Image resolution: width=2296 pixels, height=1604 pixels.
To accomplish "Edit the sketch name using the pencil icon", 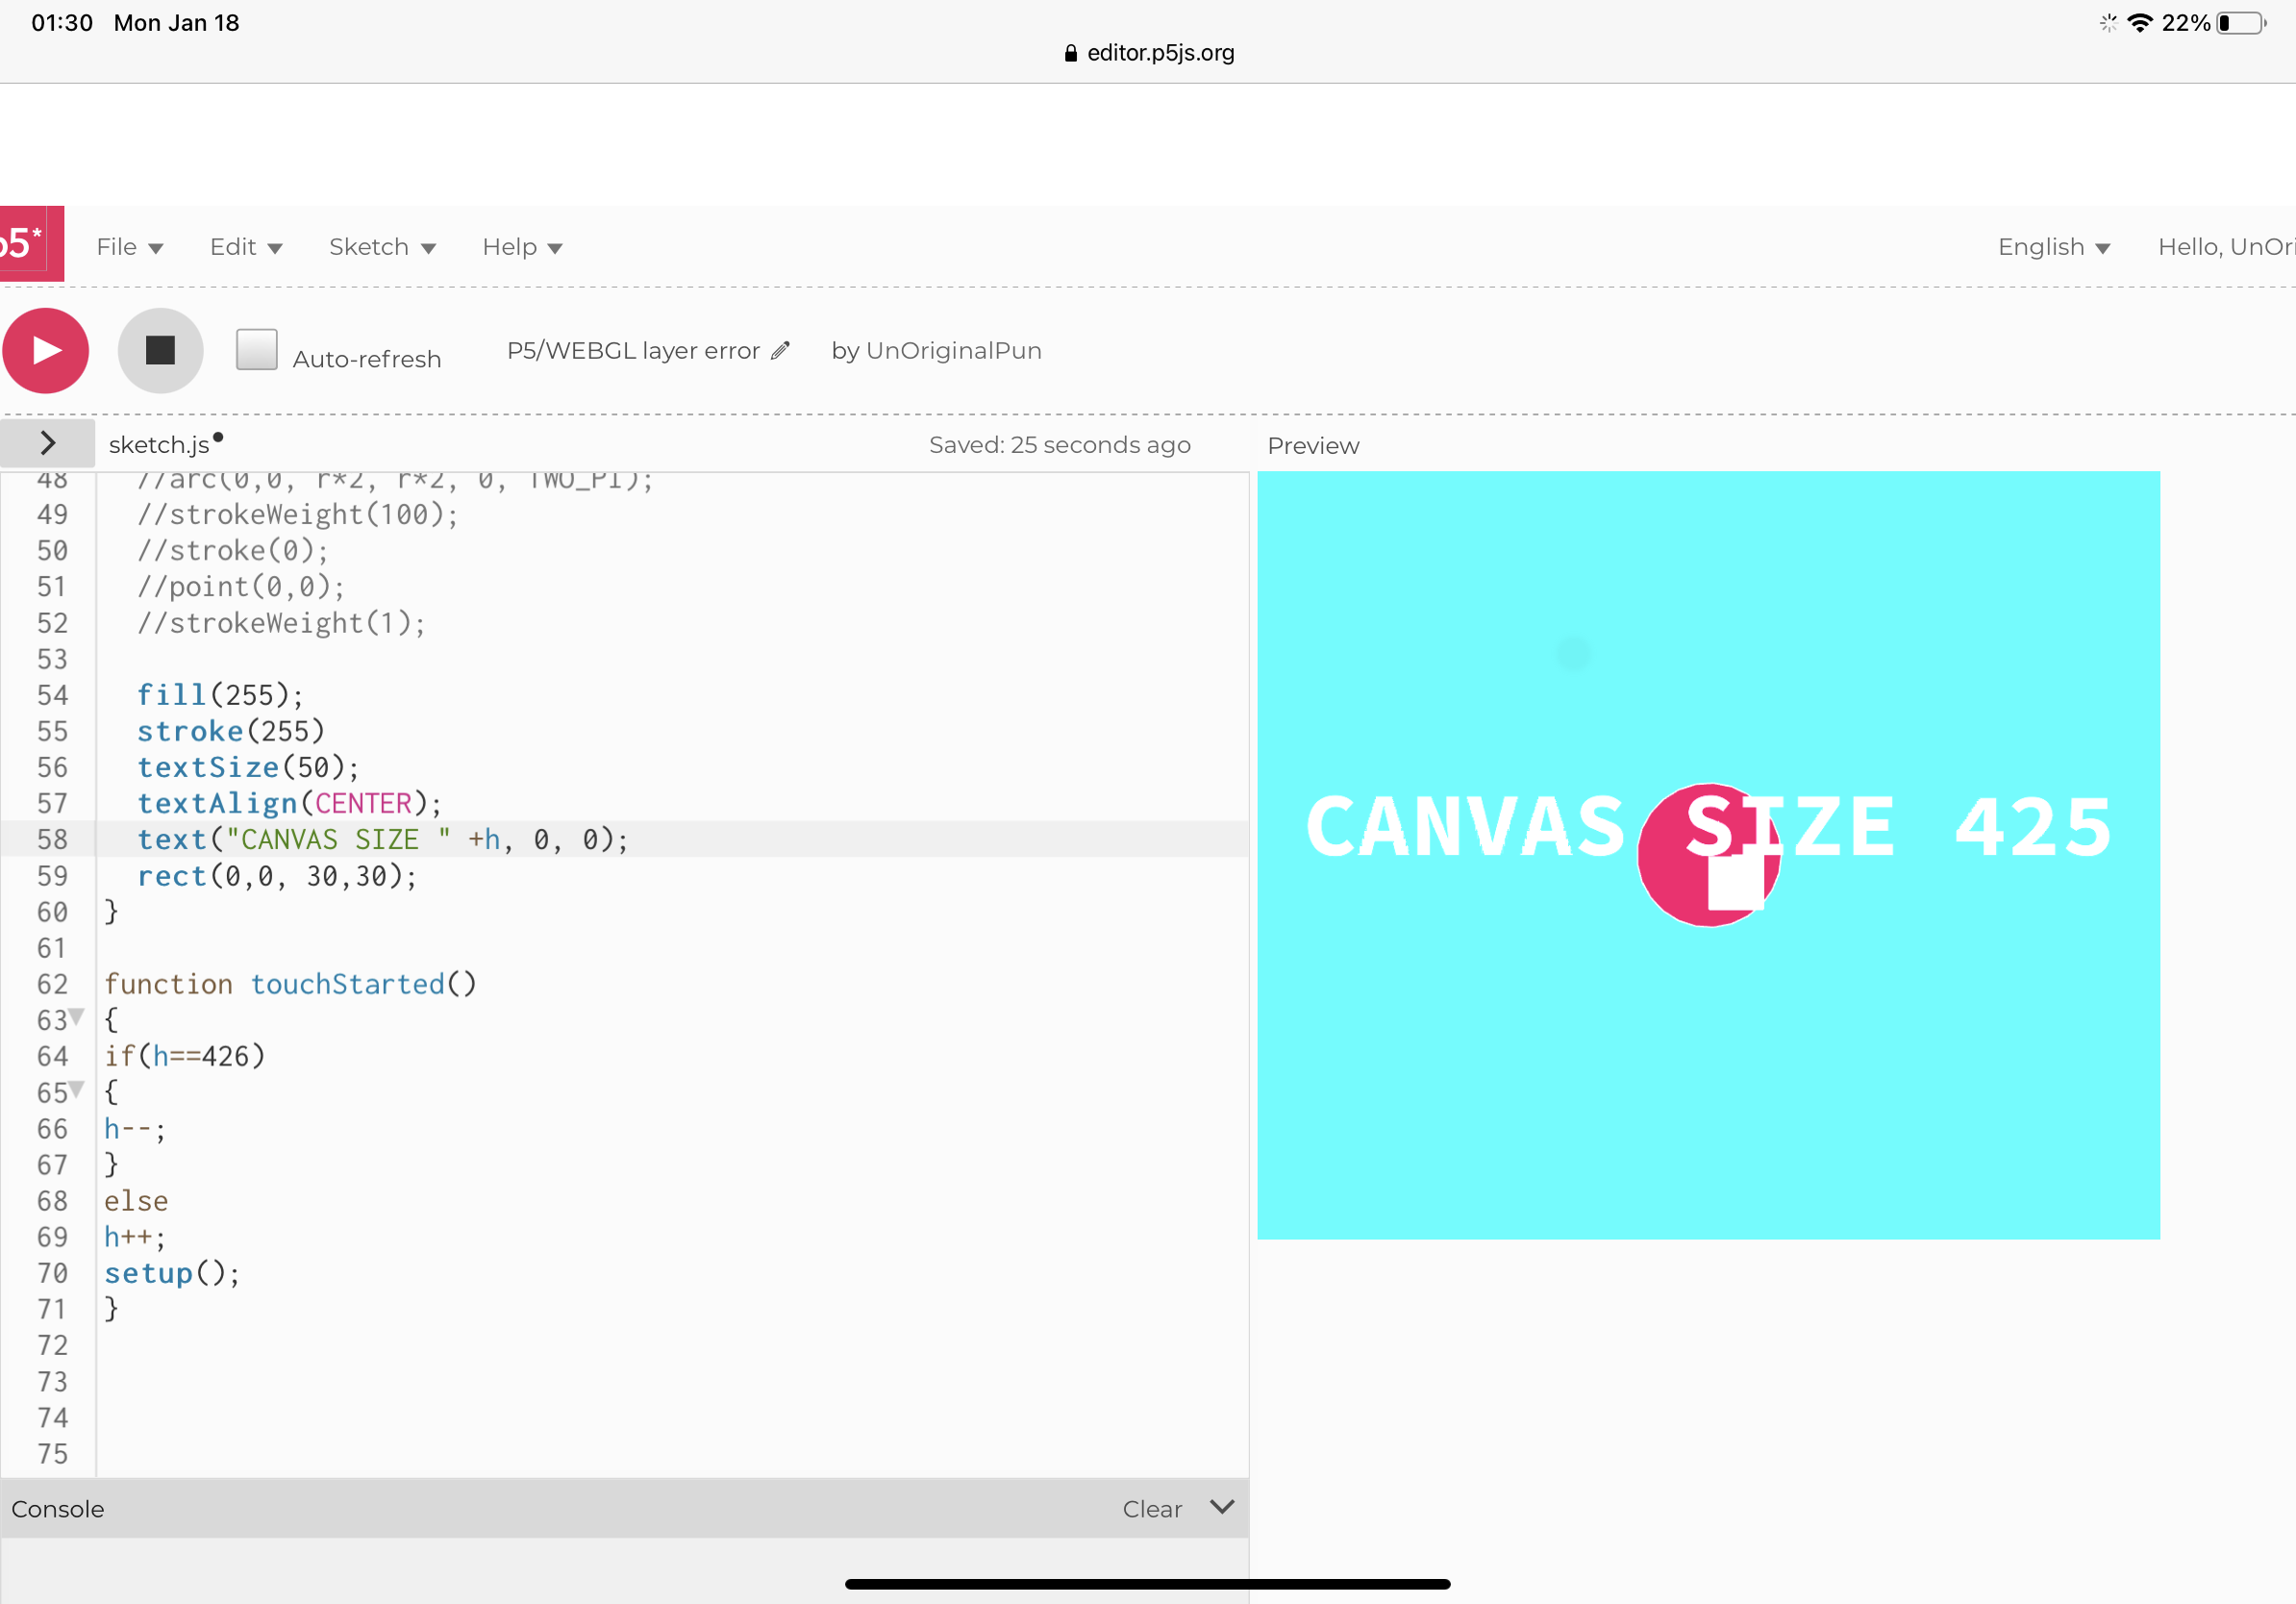I will pos(780,350).
